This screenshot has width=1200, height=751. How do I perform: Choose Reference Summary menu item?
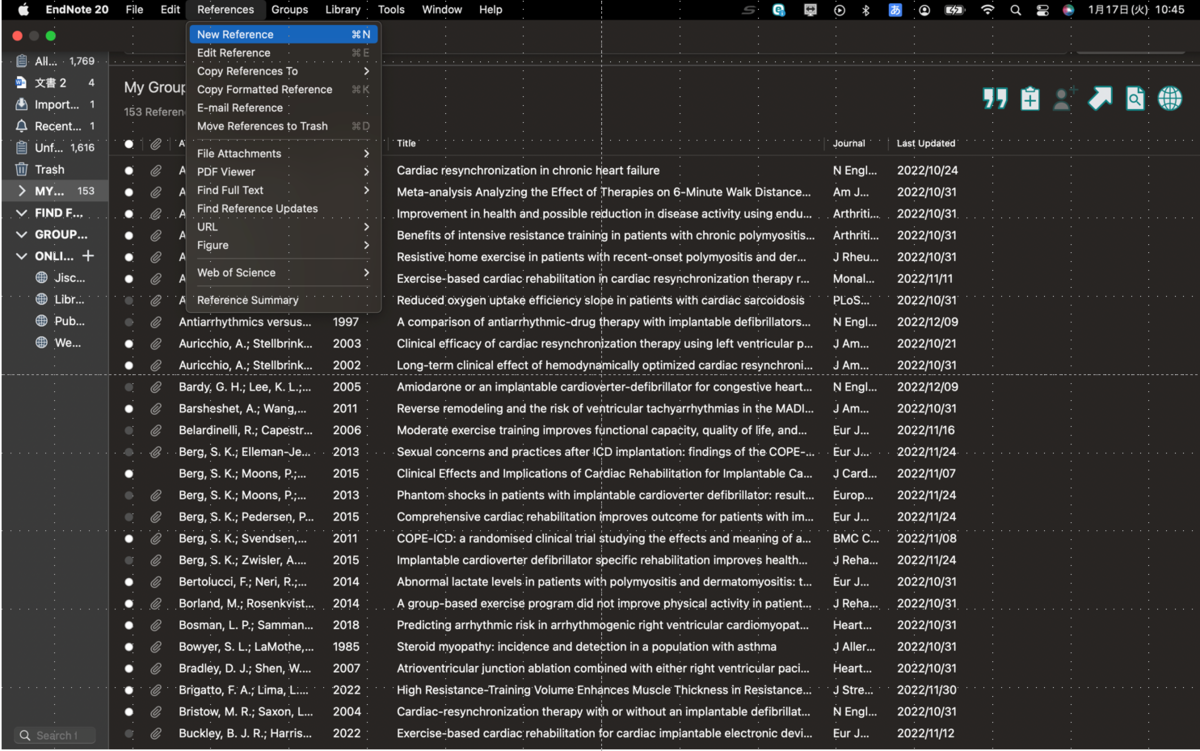coord(284,300)
